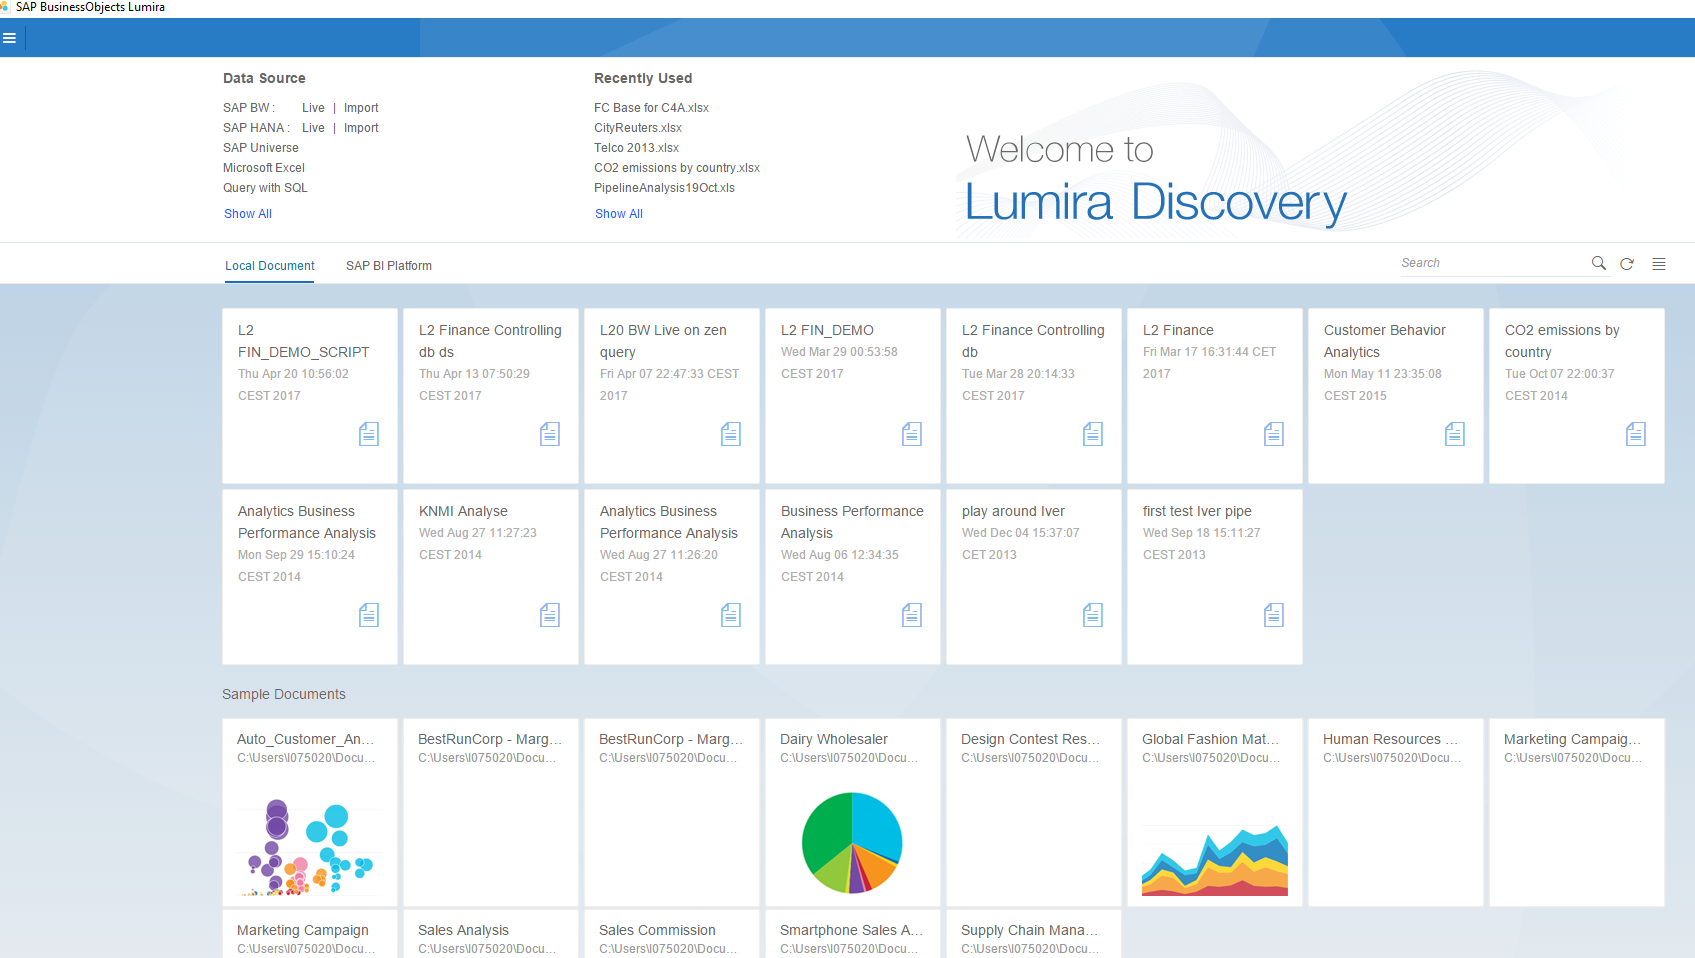Open Marketing Campaign sample in bottom row
Image resolution: width=1695 pixels, height=958 pixels.
click(x=310, y=934)
